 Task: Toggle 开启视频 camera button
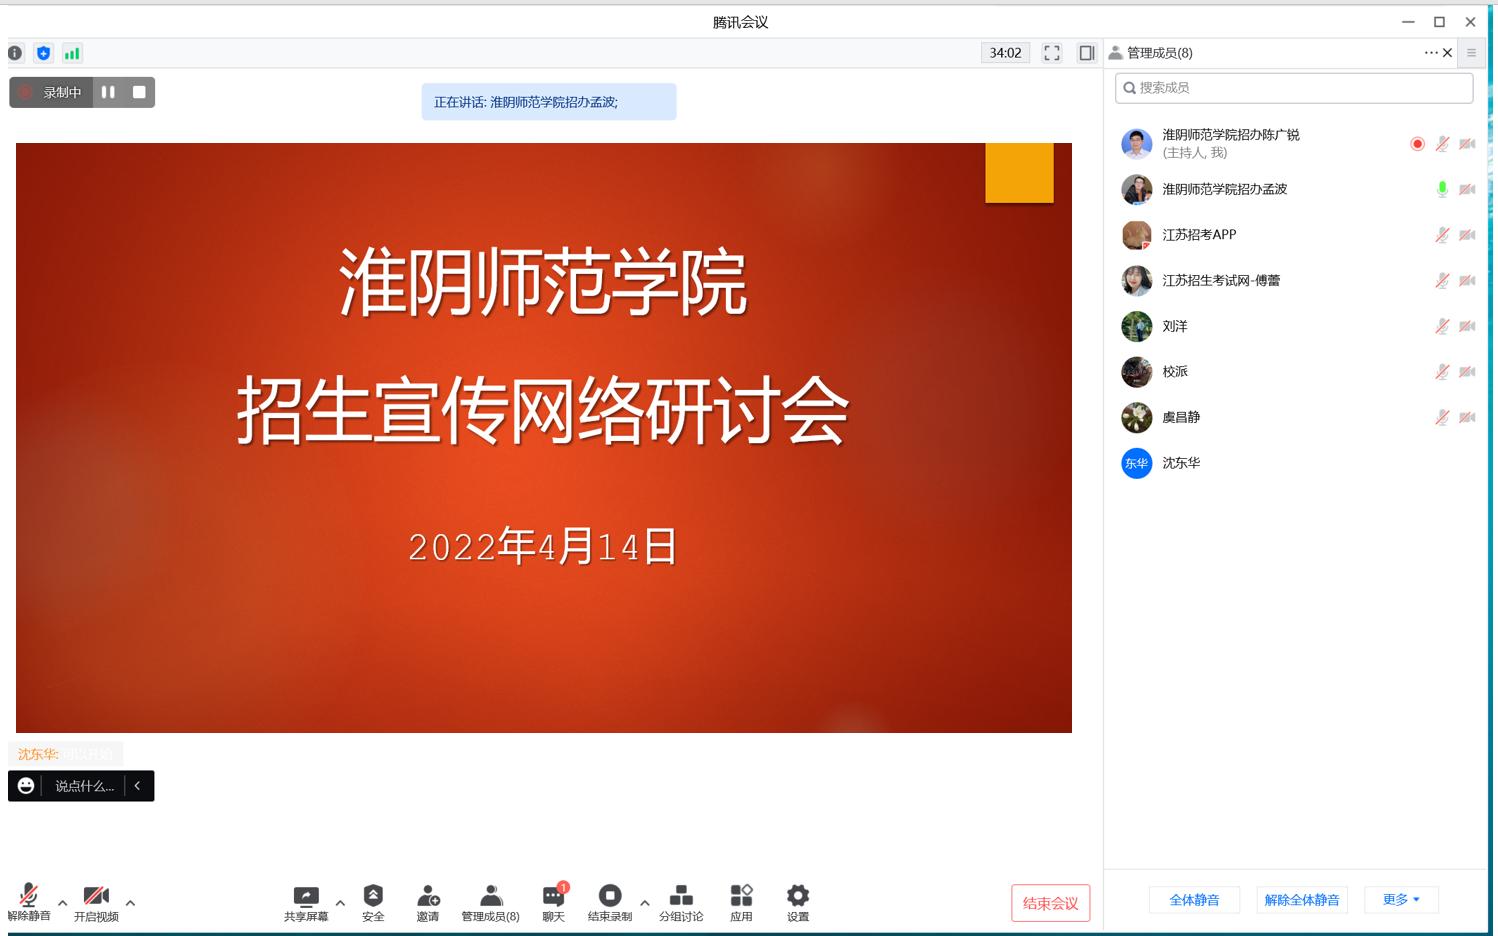pos(96,896)
